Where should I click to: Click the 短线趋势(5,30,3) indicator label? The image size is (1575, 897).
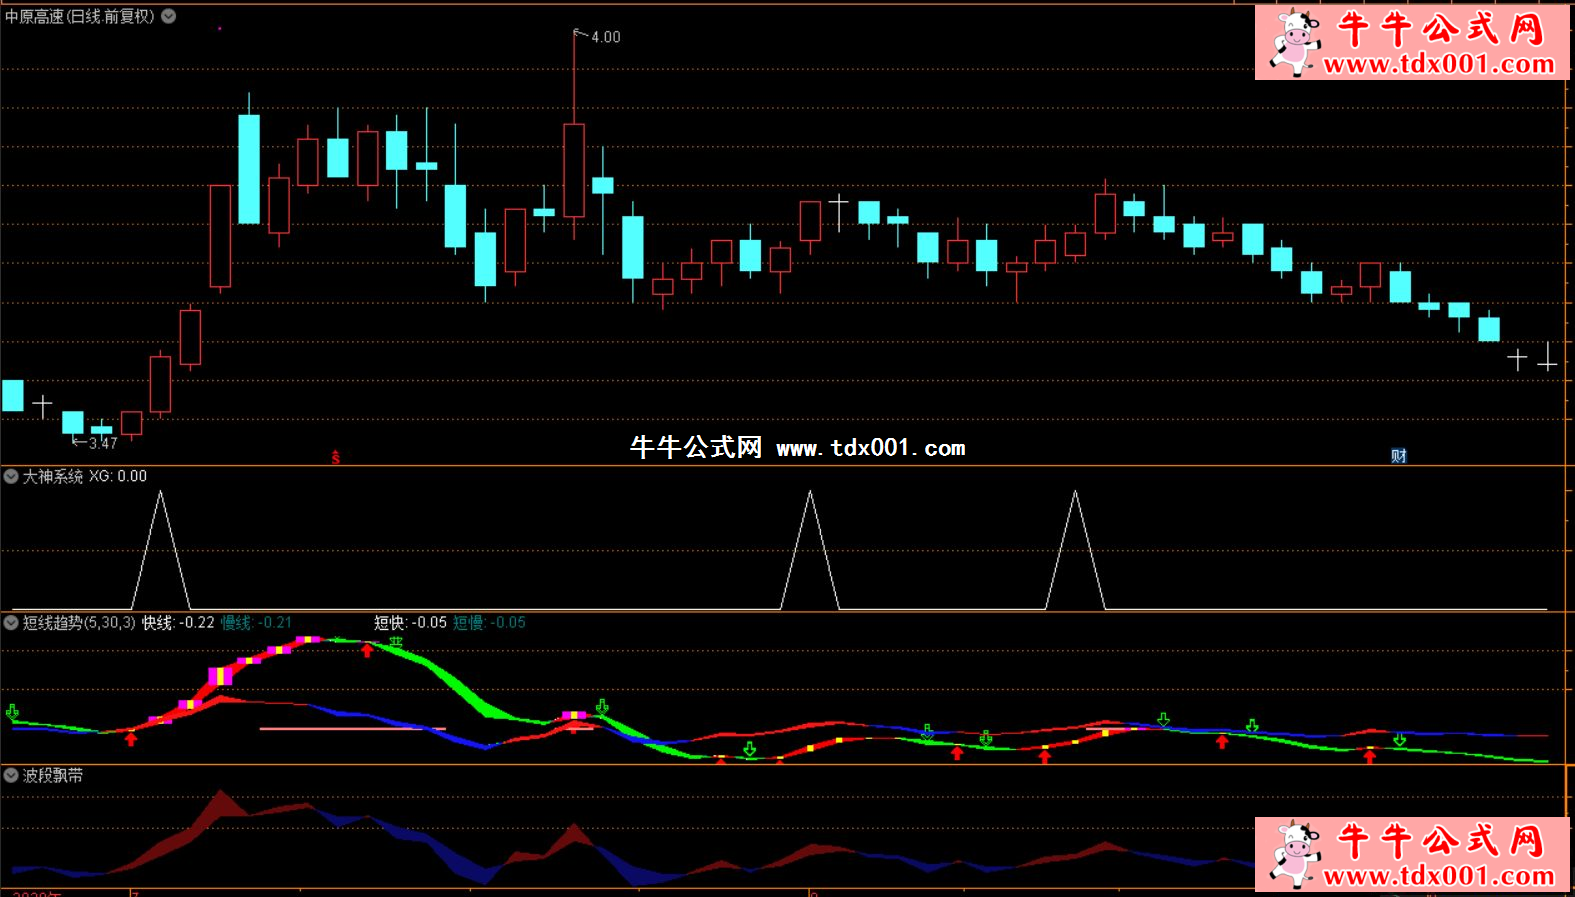[x=79, y=622]
